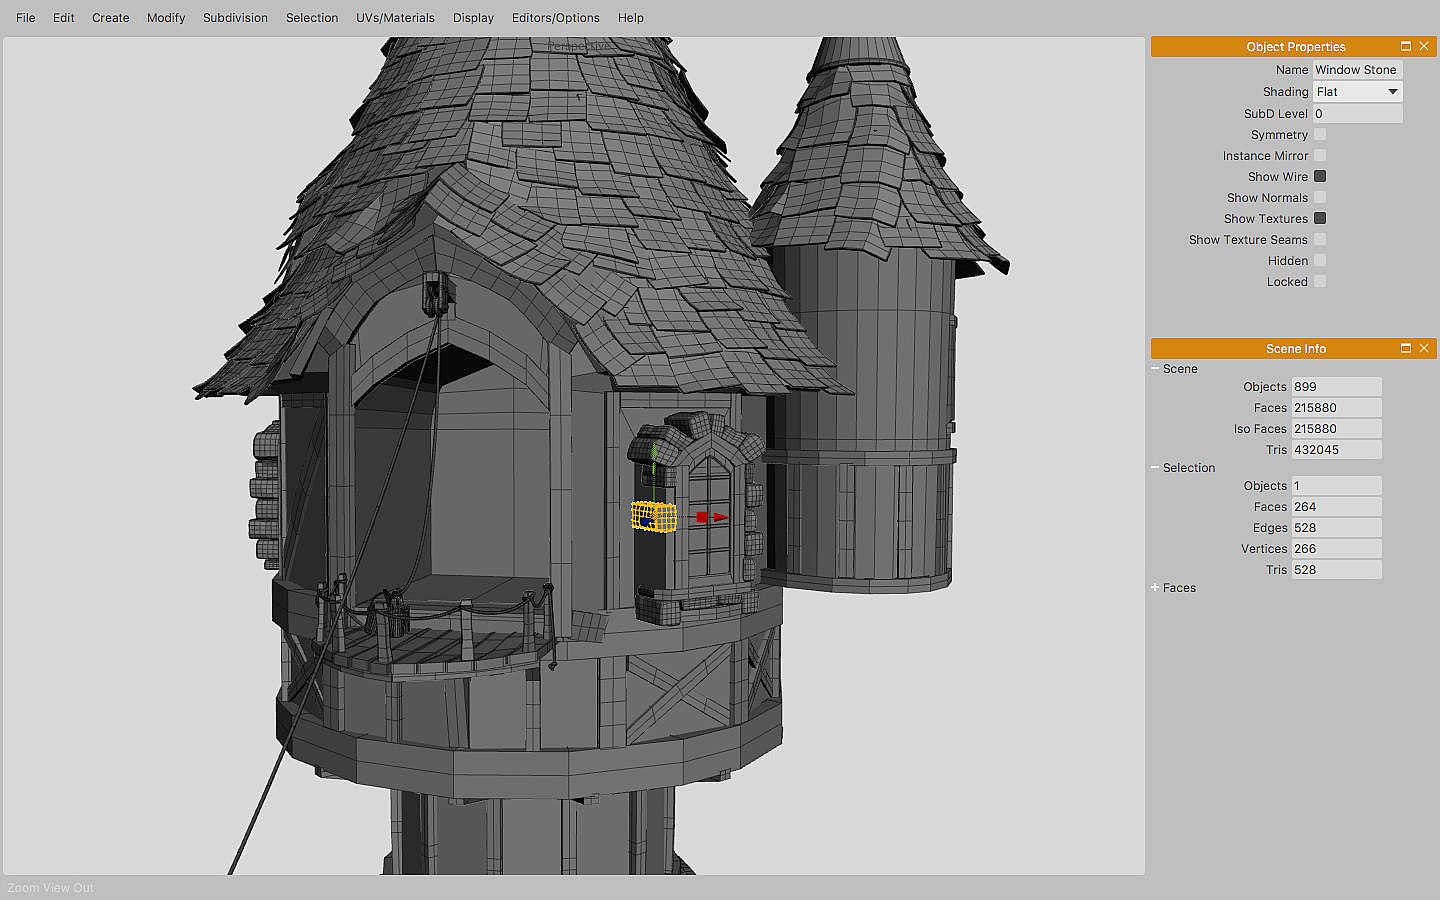Image resolution: width=1440 pixels, height=900 pixels.
Task: Collapse the Scene section in Scene Info
Action: coord(1155,369)
